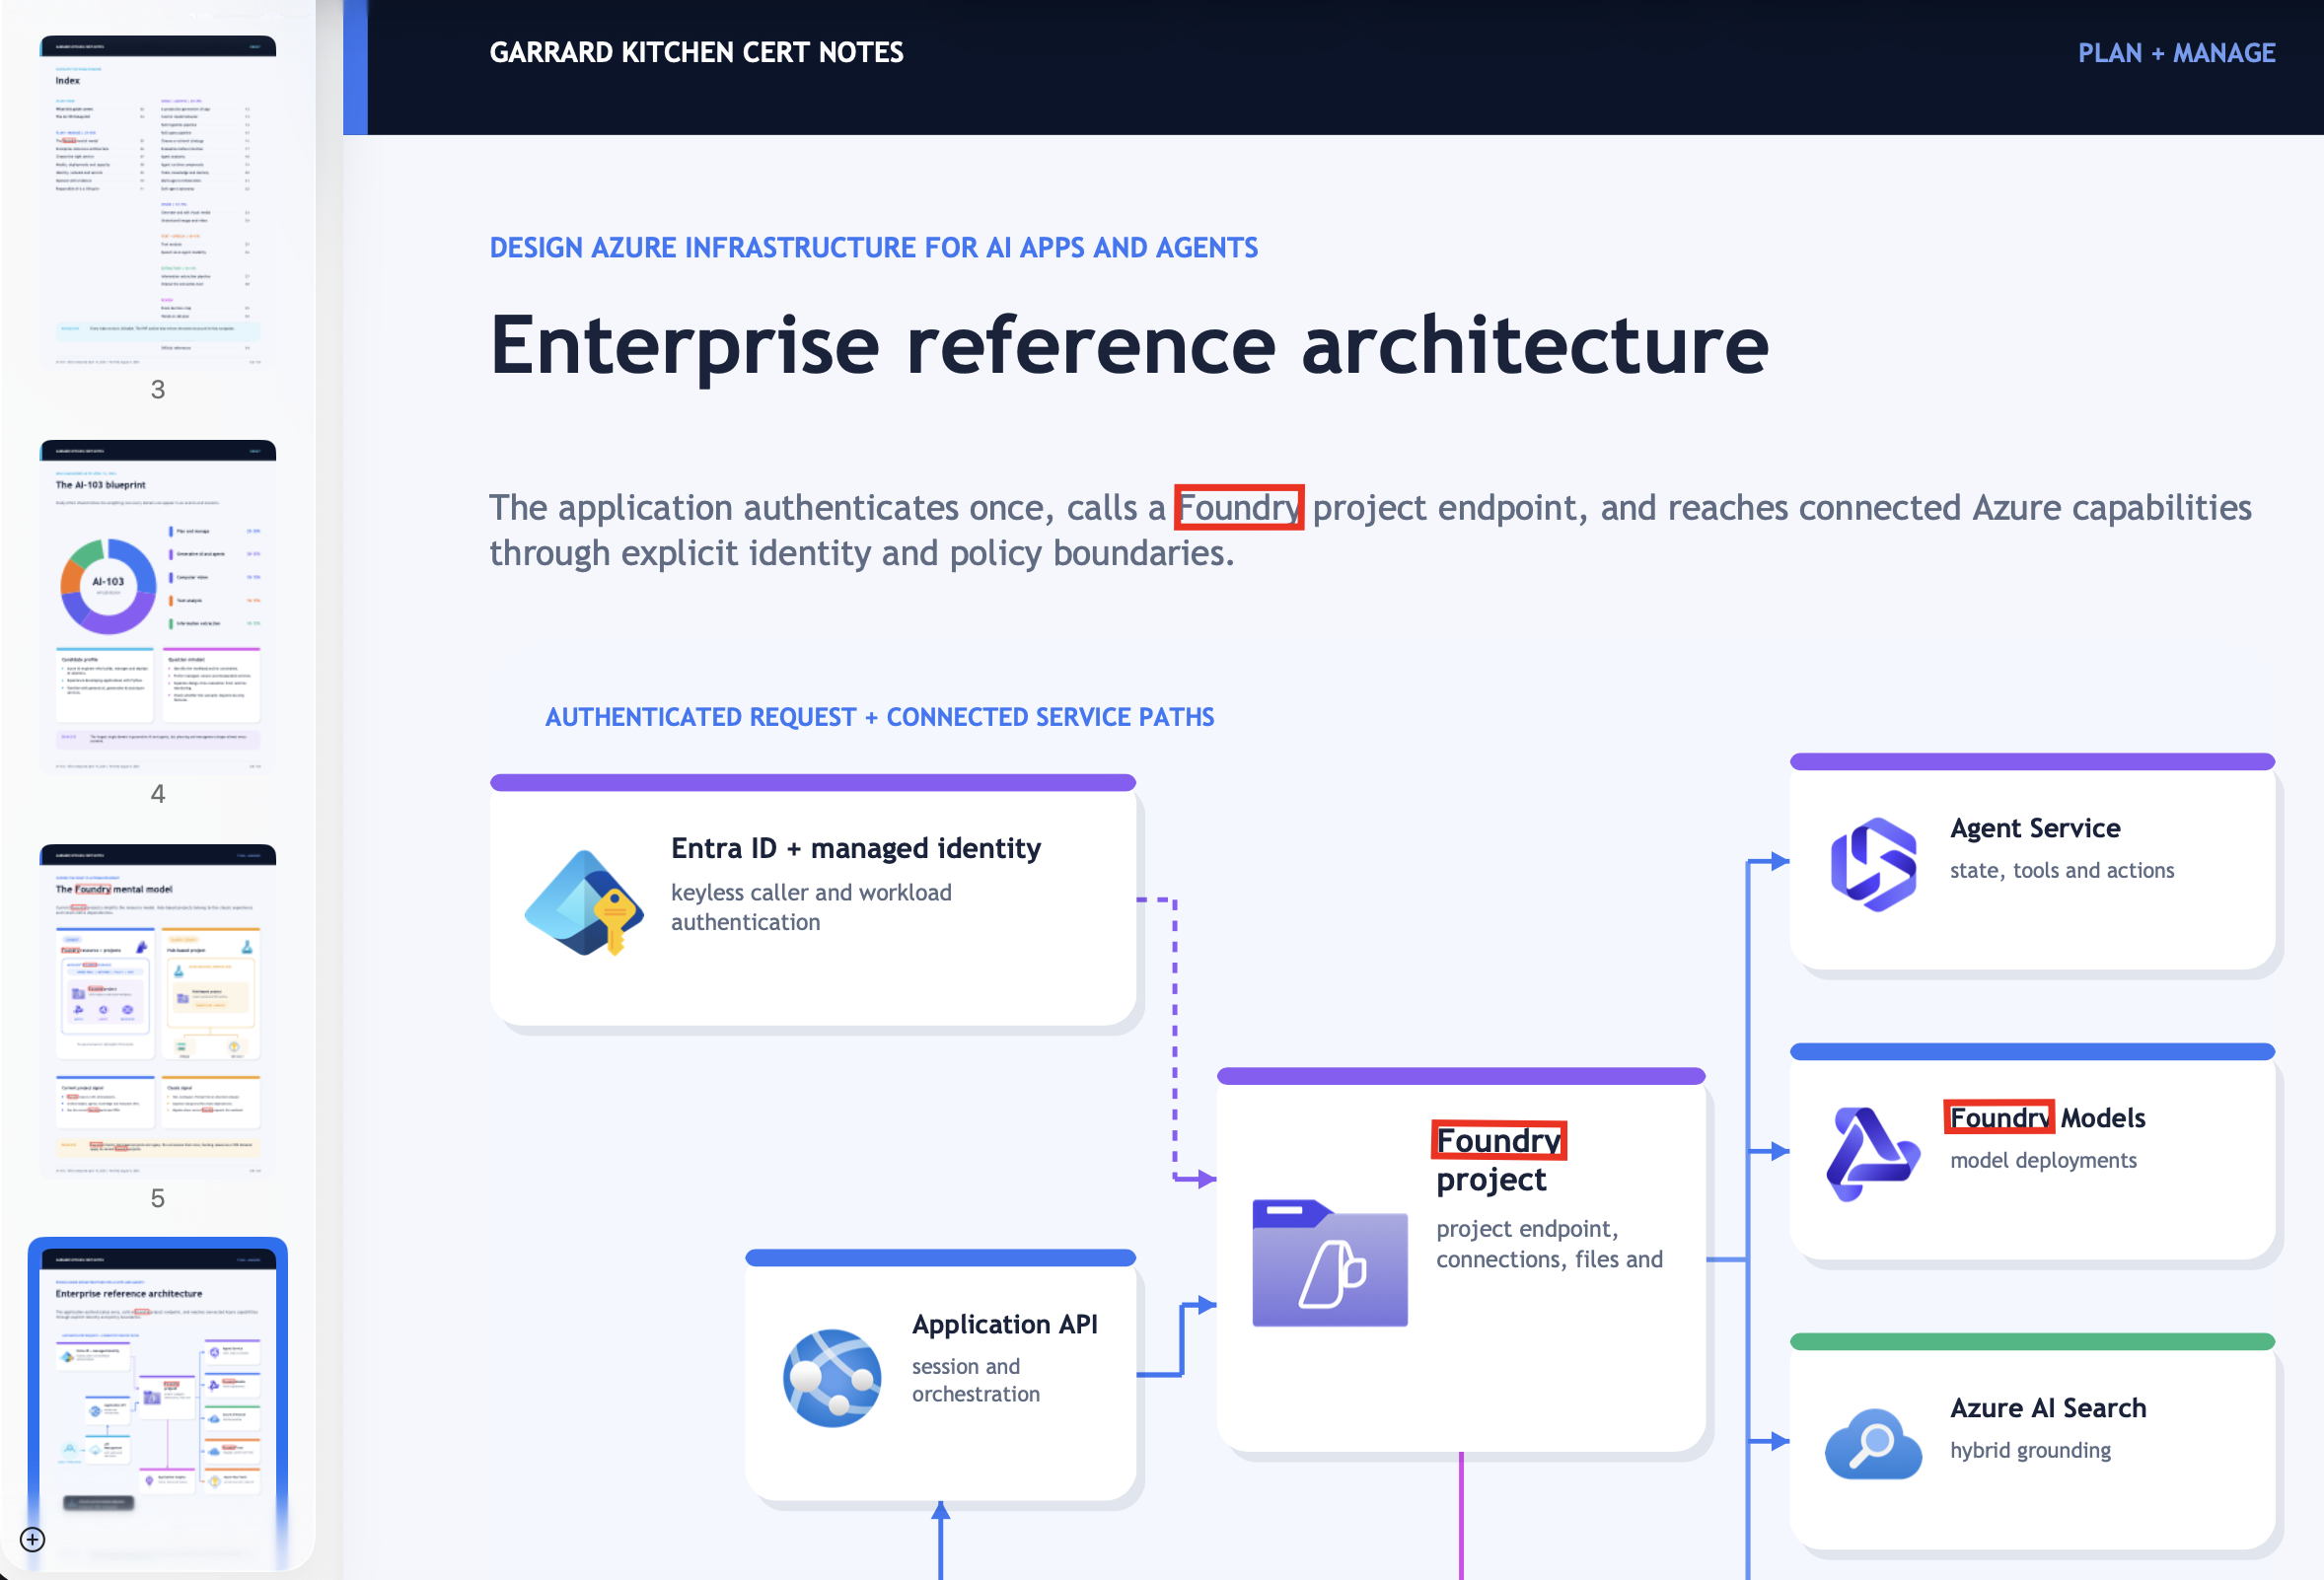Click the "GARRARD KITCHEN CERT NOTES" header text
This screenshot has width=2324, height=1580.
click(x=696, y=52)
